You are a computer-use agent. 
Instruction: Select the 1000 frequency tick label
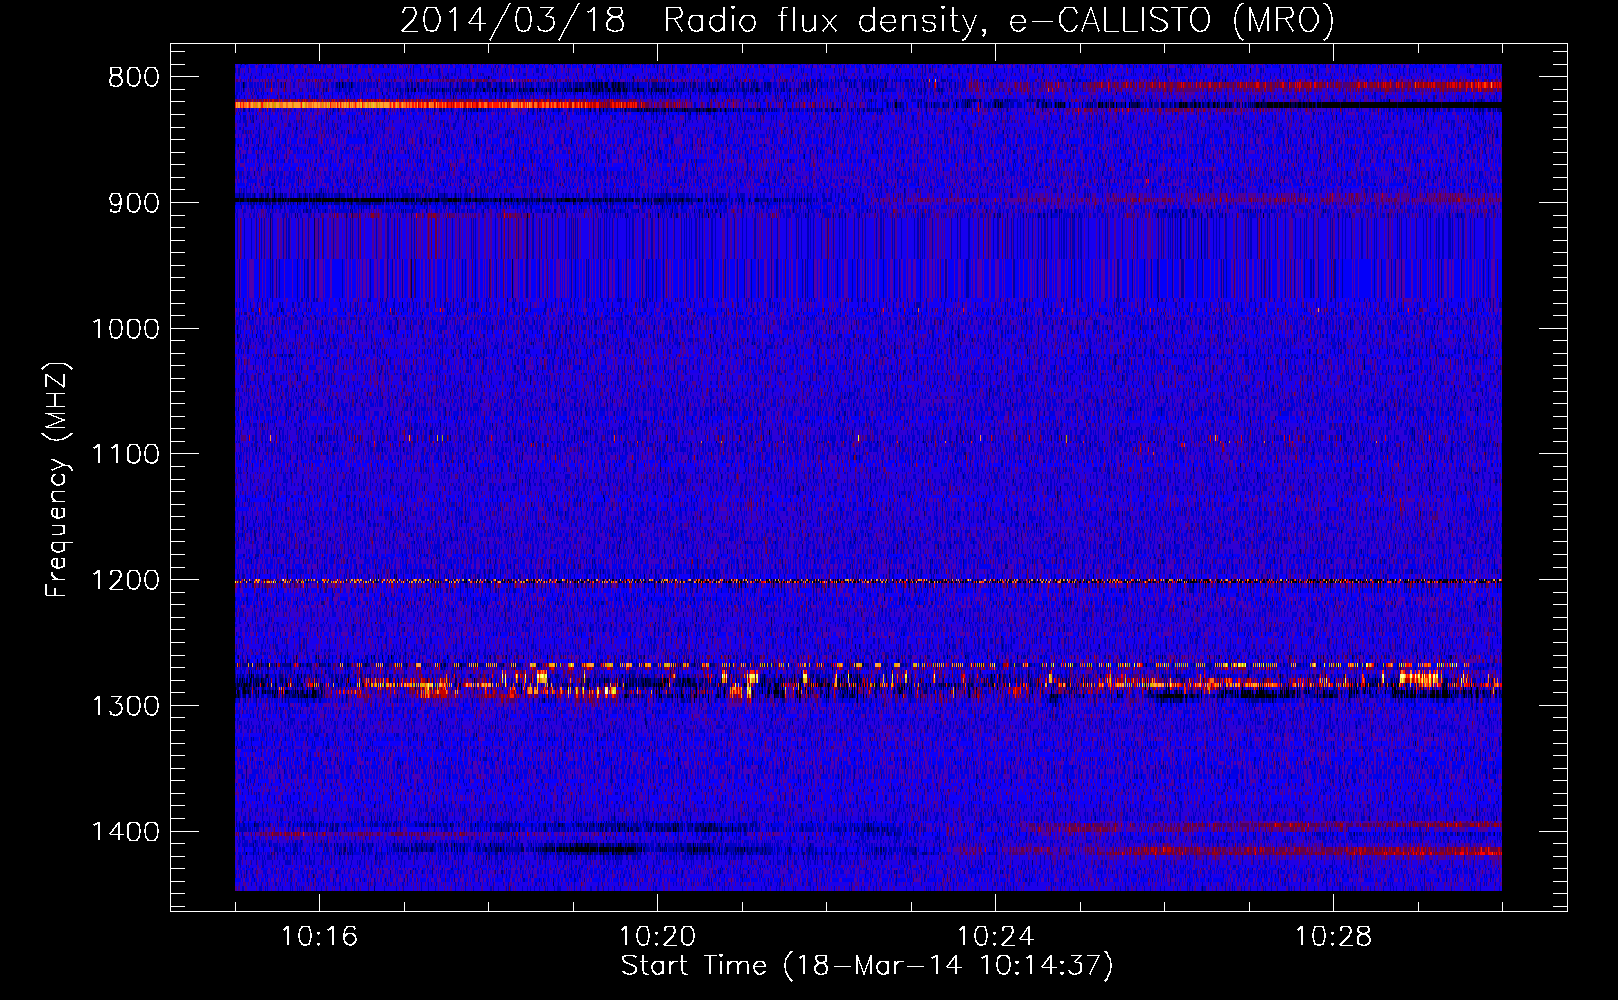125,329
